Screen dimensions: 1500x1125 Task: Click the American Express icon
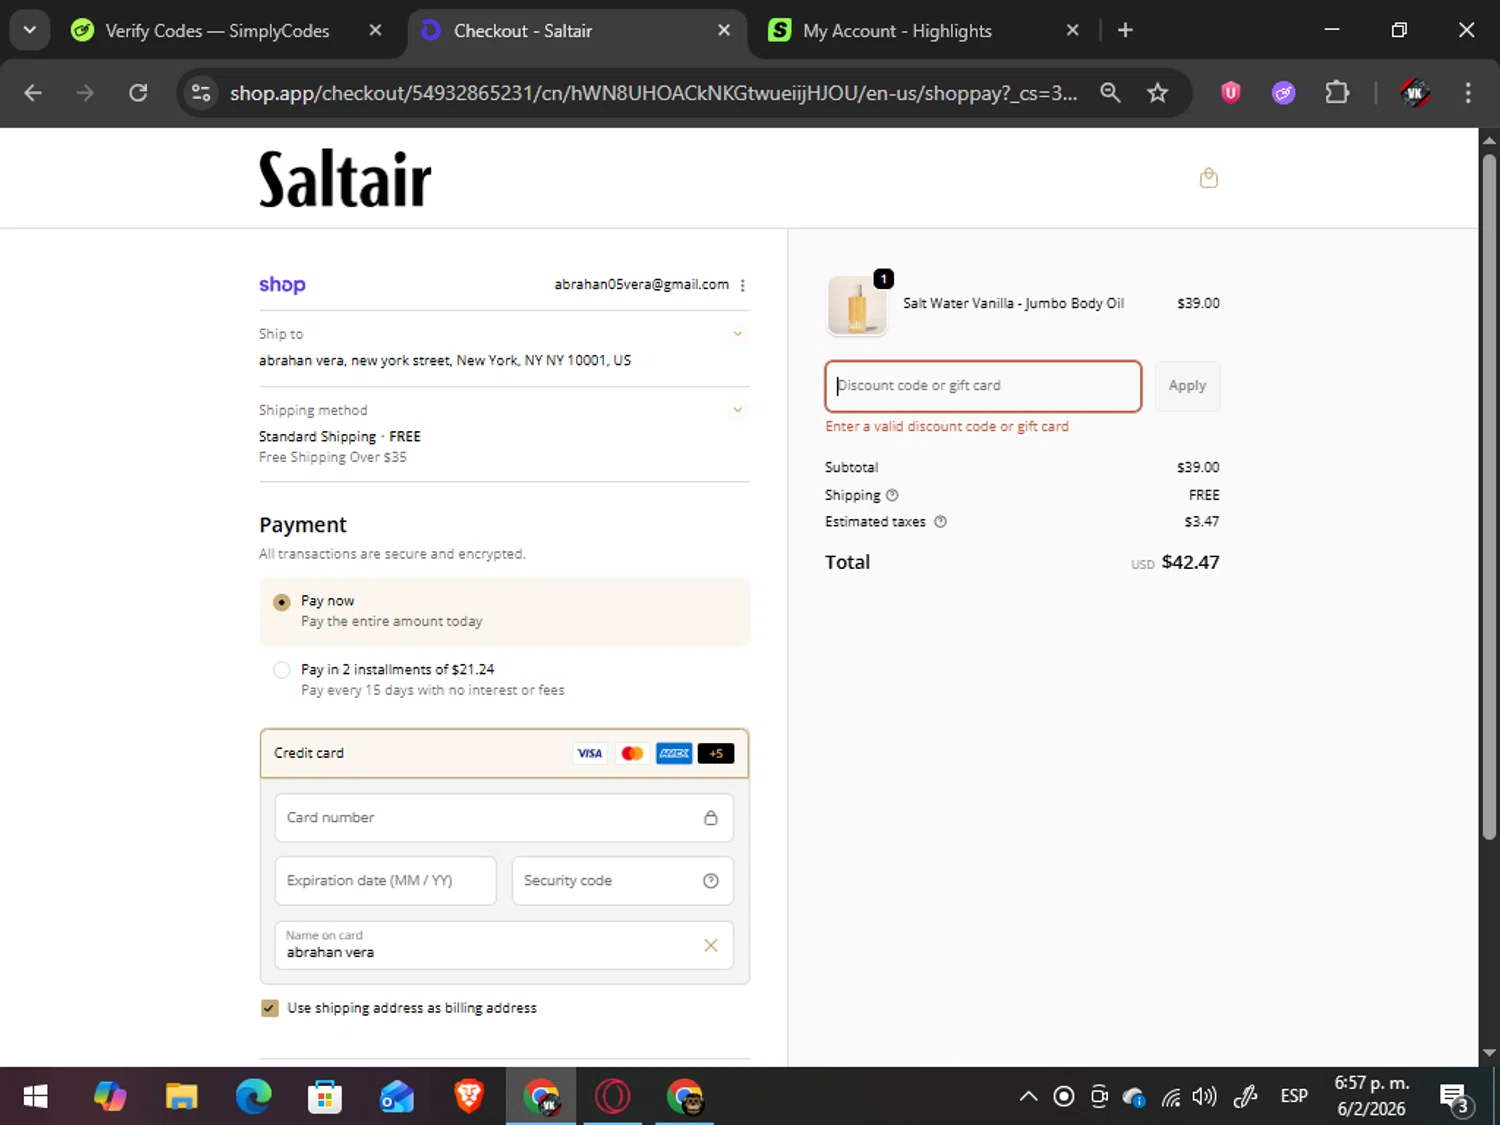[x=674, y=753]
